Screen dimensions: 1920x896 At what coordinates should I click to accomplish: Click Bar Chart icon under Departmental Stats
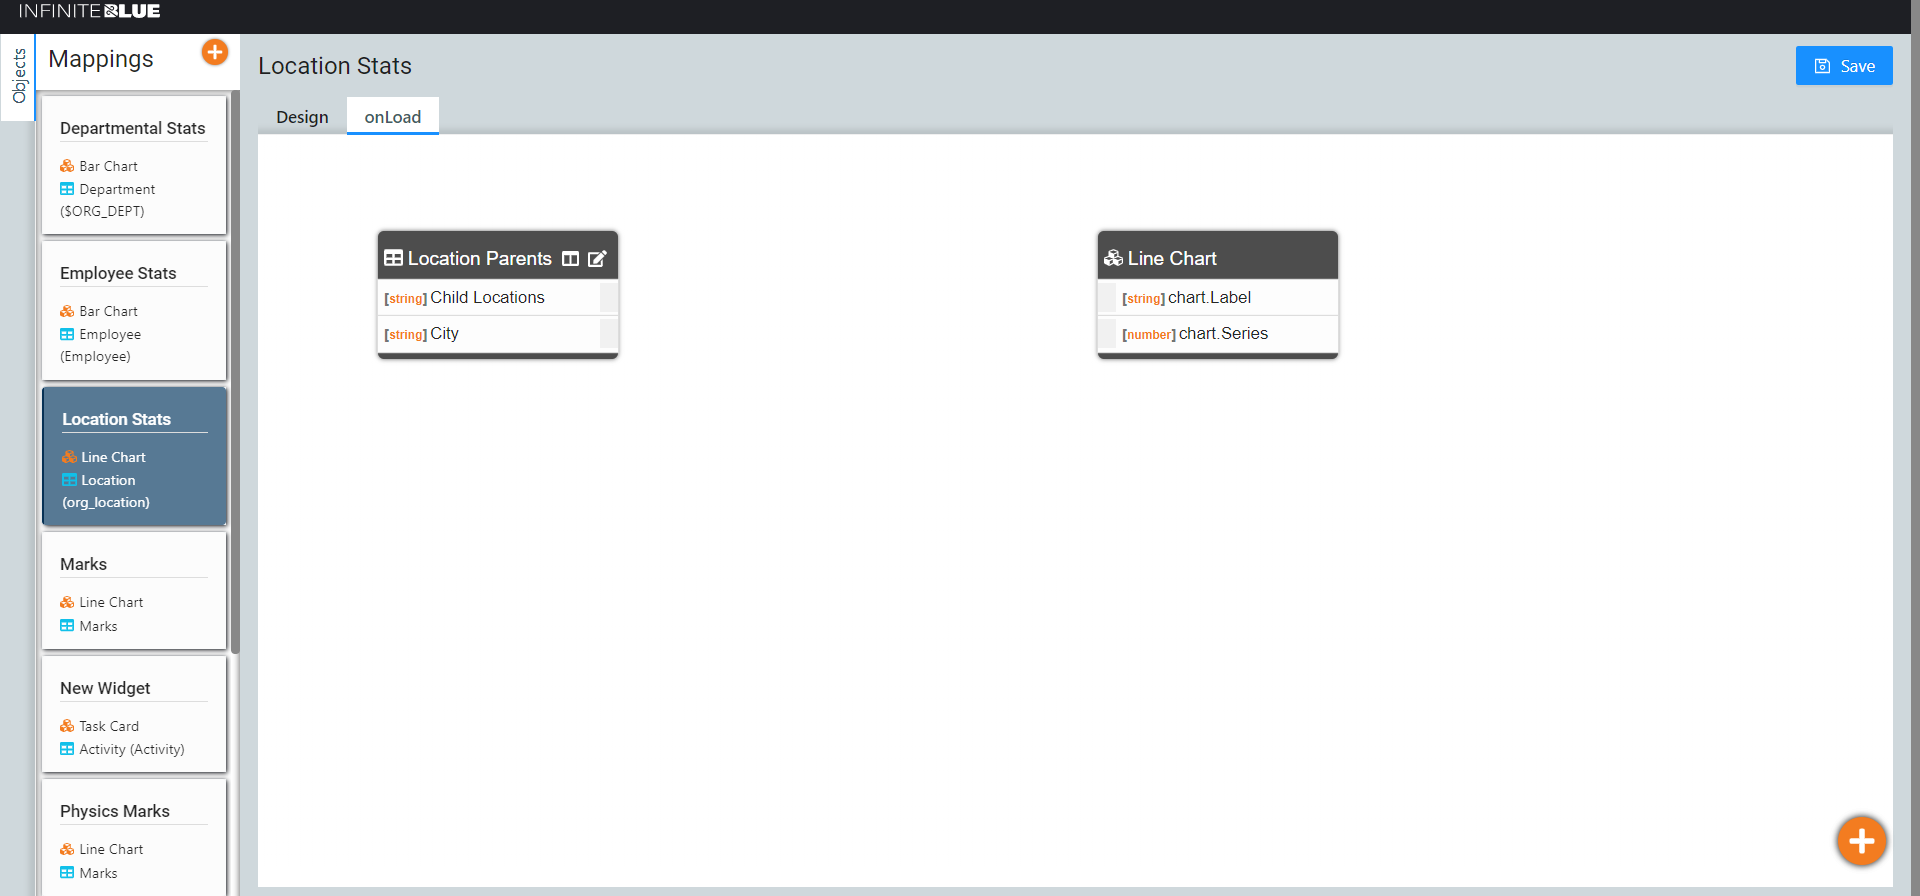point(67,166)
